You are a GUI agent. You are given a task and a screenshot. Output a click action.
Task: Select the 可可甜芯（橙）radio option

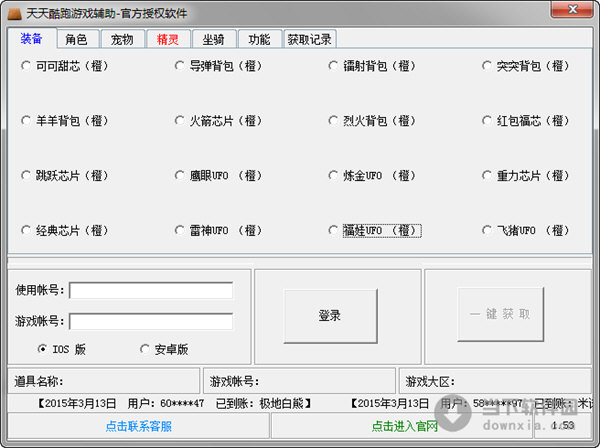coord(26,66)
